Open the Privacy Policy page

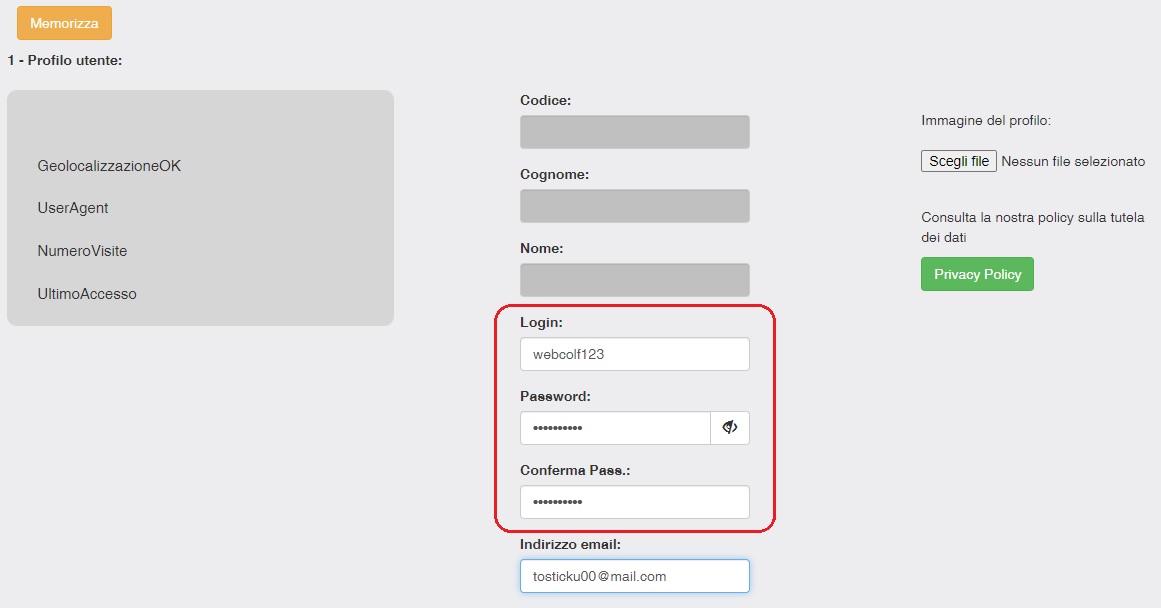(x=976, y=273)
